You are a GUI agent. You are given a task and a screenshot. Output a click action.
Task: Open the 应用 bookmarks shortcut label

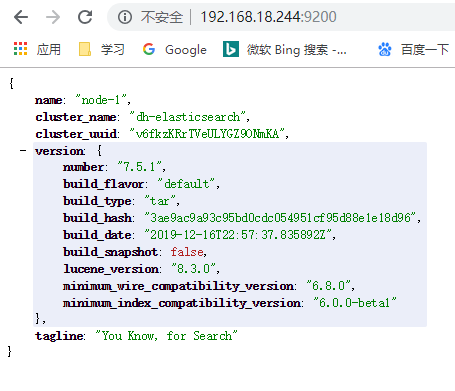[x=49, y=49]
